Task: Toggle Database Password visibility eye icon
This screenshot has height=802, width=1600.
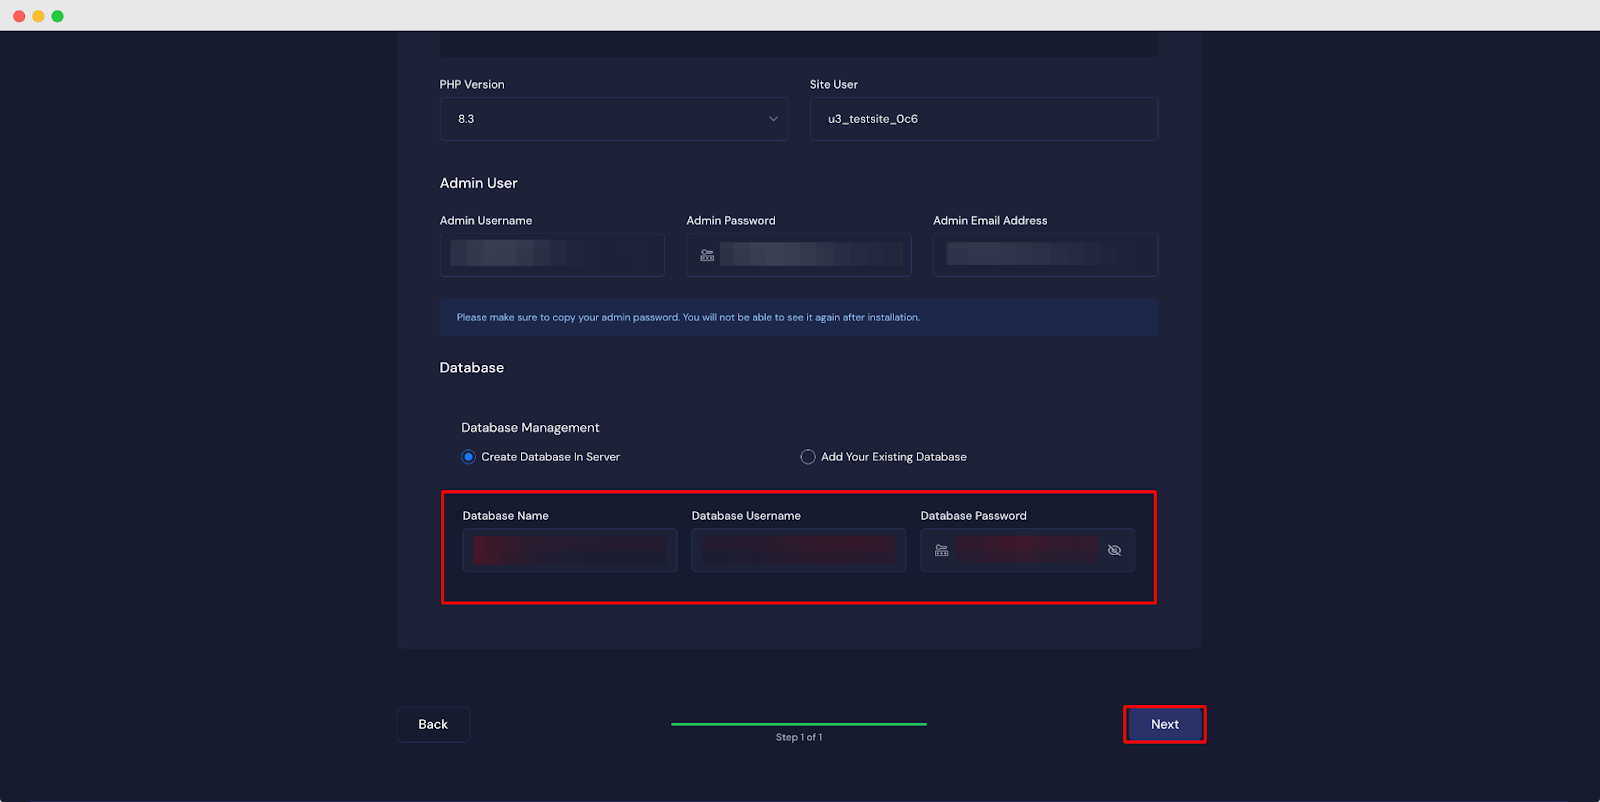Action: (1114, 550)
